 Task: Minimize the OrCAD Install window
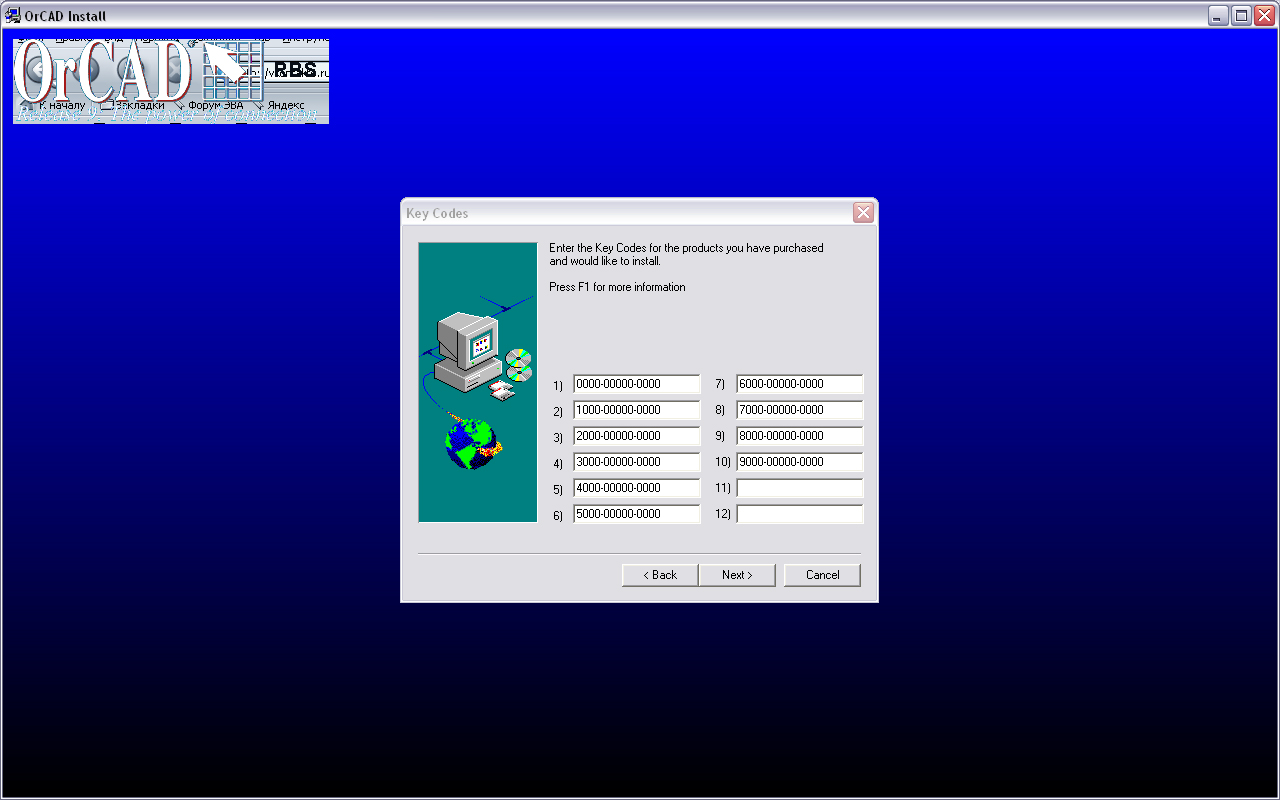(1218, 15)
